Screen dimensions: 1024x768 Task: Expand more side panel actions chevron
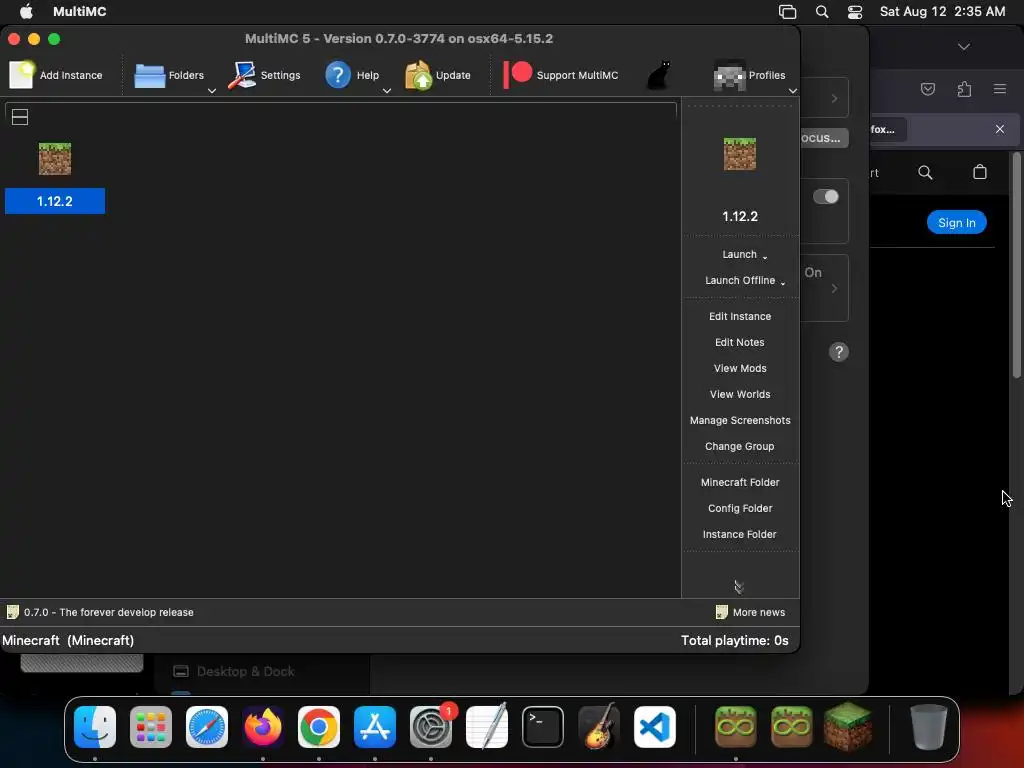[739, 587]
